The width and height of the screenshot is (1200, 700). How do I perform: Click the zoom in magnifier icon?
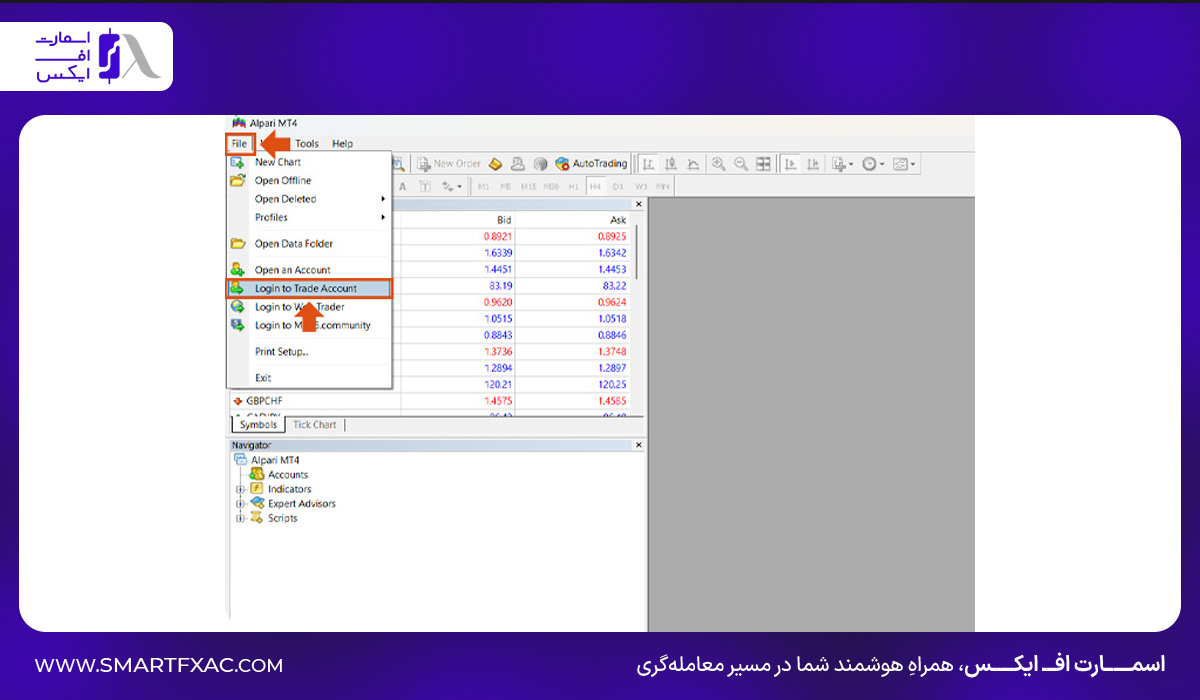(x=718, y=164)
